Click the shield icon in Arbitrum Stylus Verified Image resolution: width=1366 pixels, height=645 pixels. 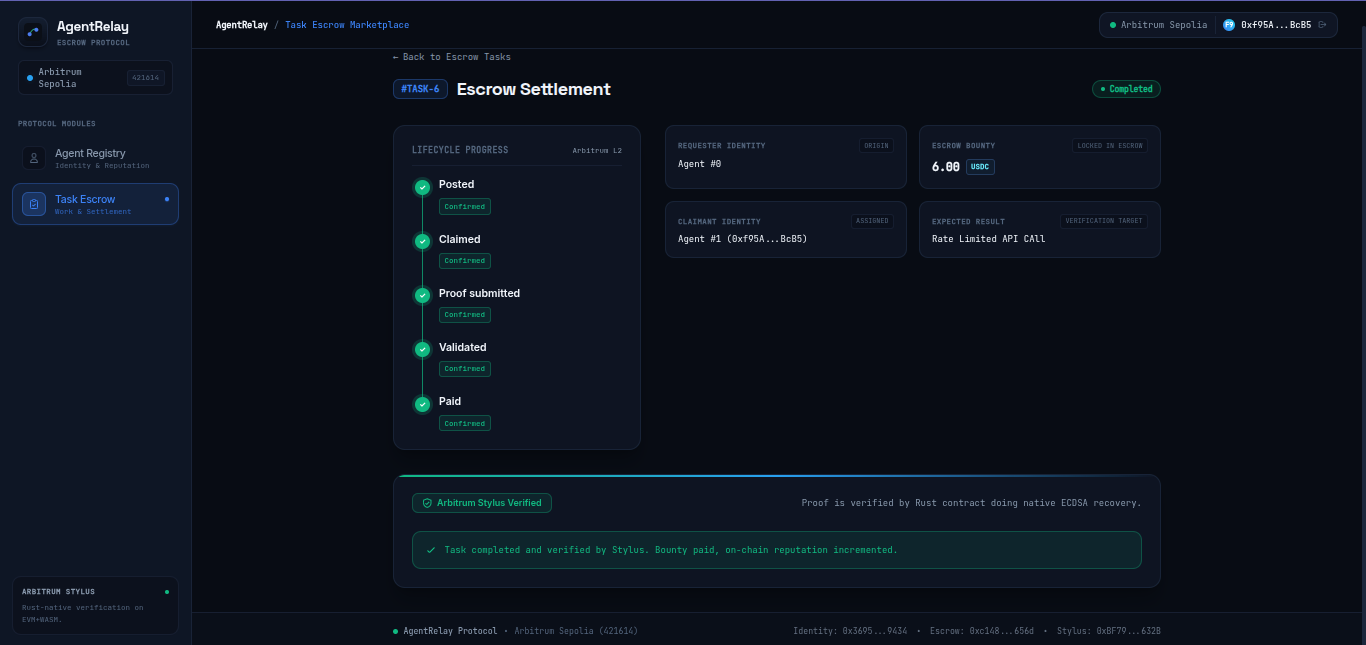coord(427,503)
